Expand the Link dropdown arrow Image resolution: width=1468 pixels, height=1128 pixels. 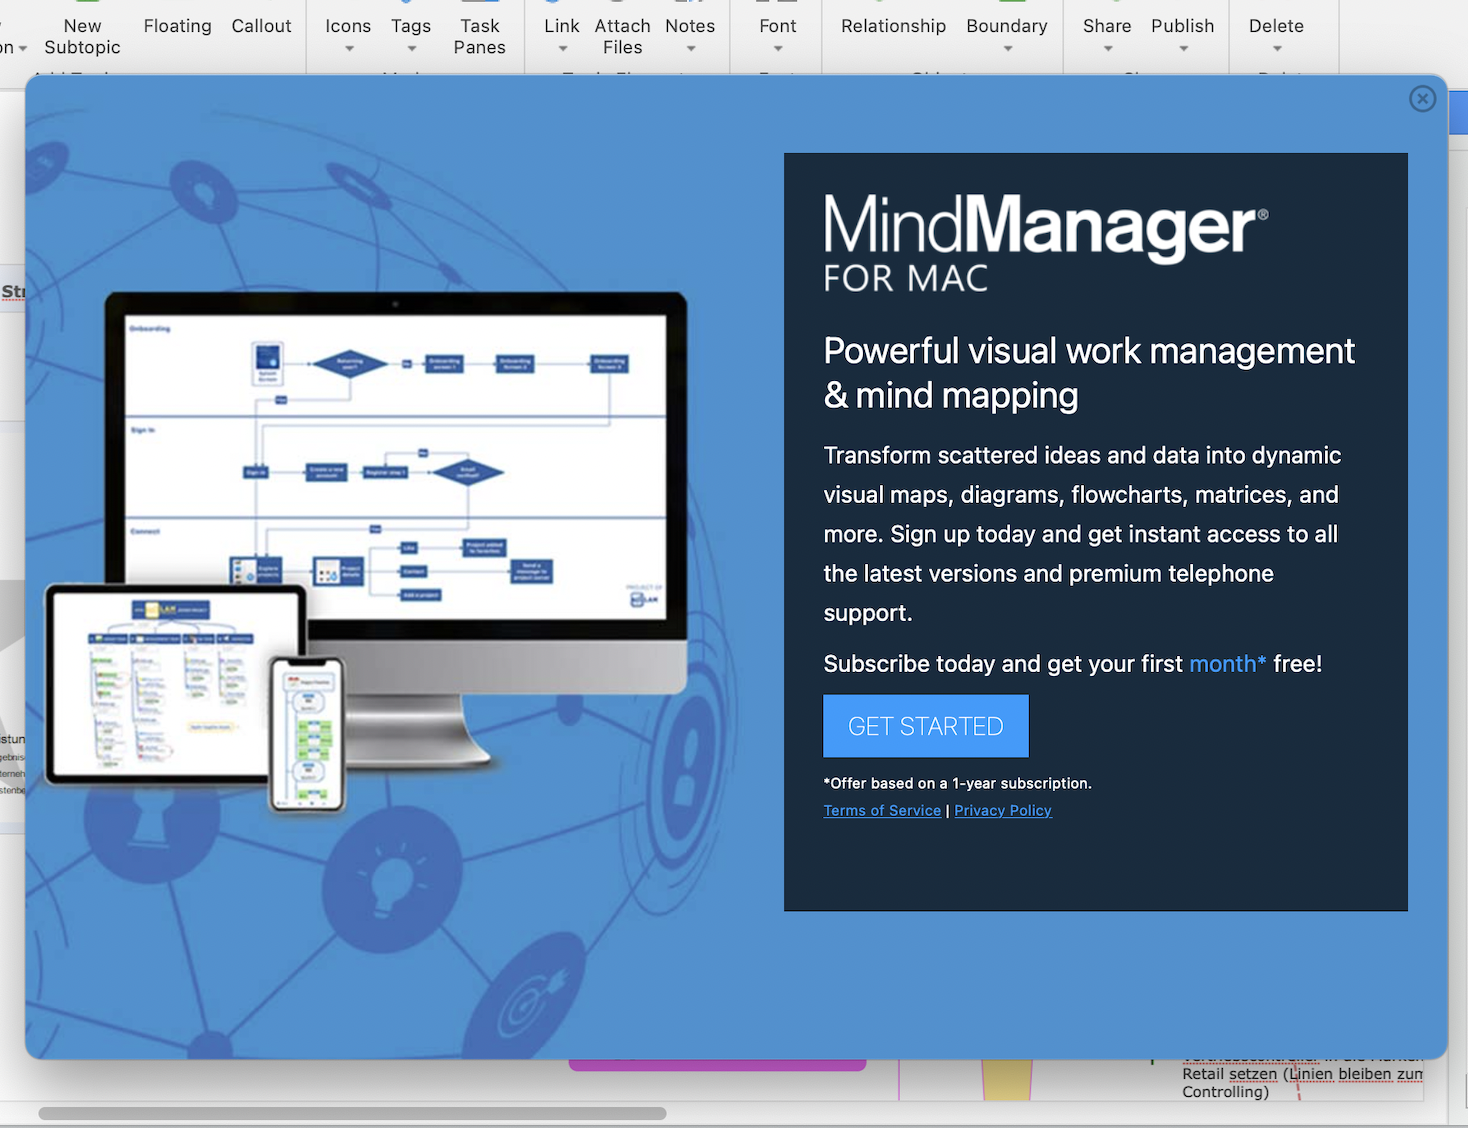(562, 49)
